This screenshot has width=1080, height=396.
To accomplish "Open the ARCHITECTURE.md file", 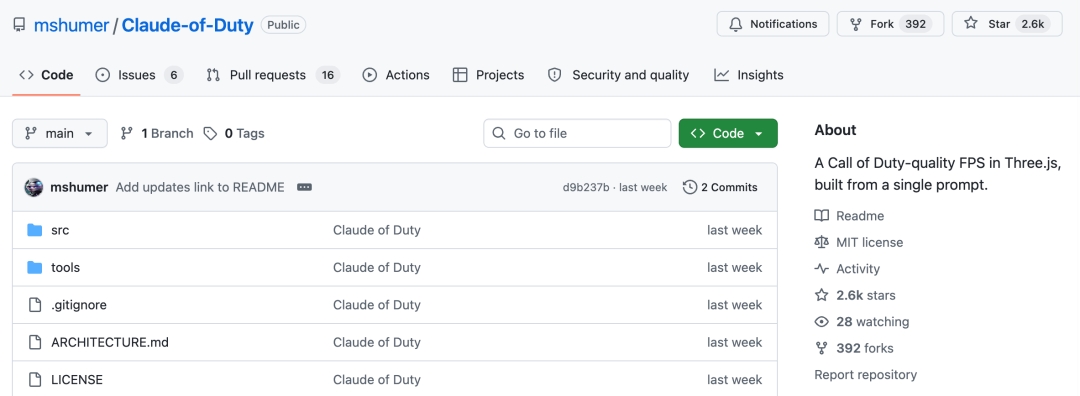I will coord(110,342).
